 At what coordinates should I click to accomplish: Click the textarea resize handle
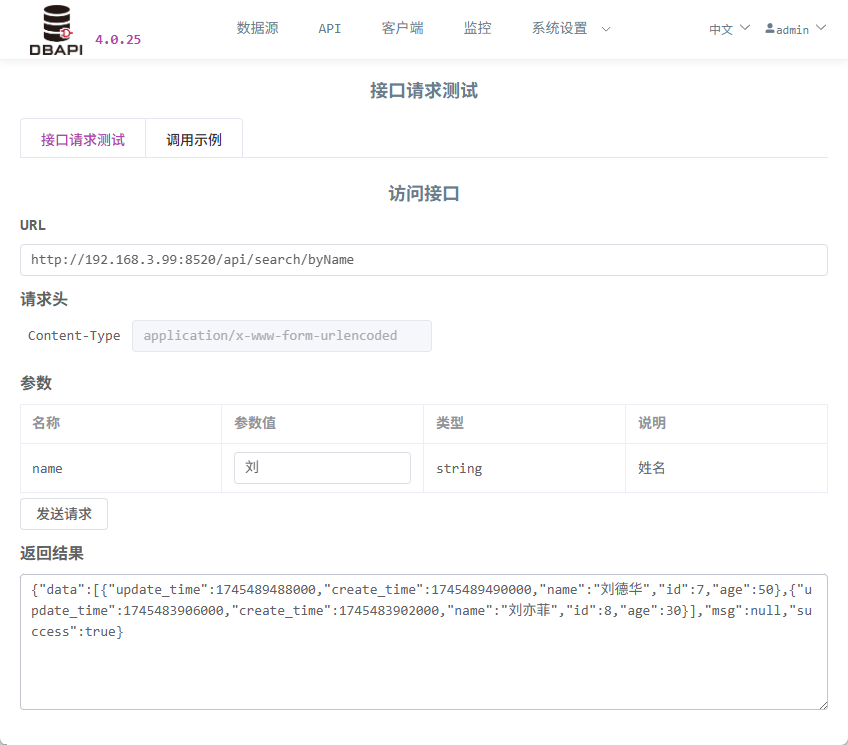point(823,704)
